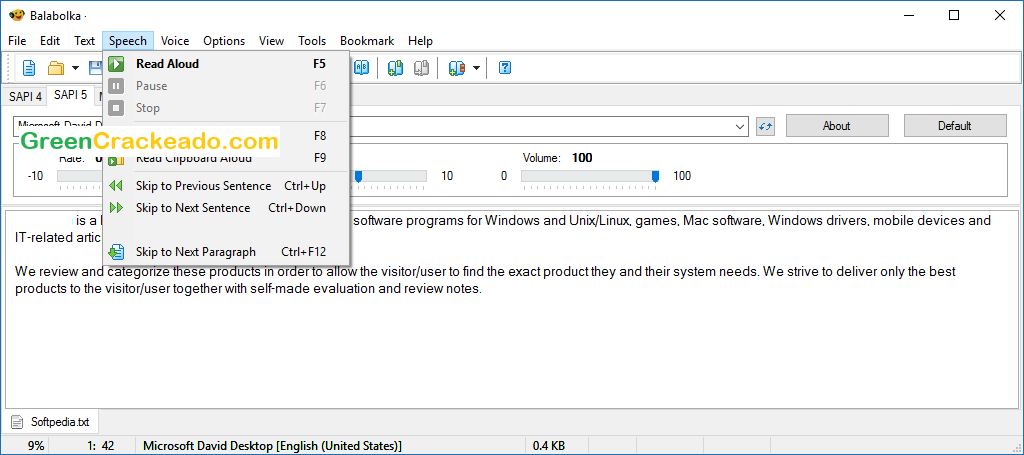
Task: Create a new document with toolbar icon
Action: pos(29,68)
